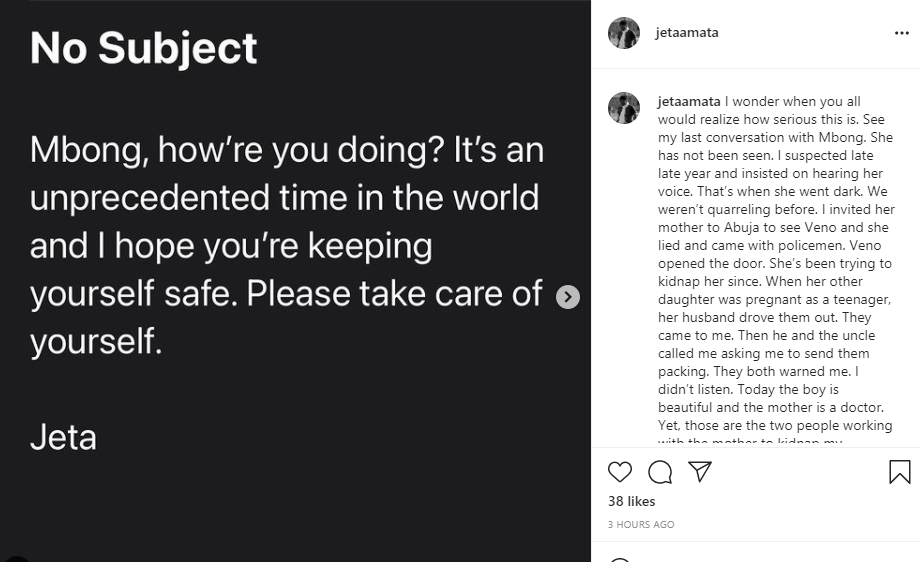Click the "Jeta" signature in image
The width and height of the screenshot is (920, 562).
click(63, 437)
